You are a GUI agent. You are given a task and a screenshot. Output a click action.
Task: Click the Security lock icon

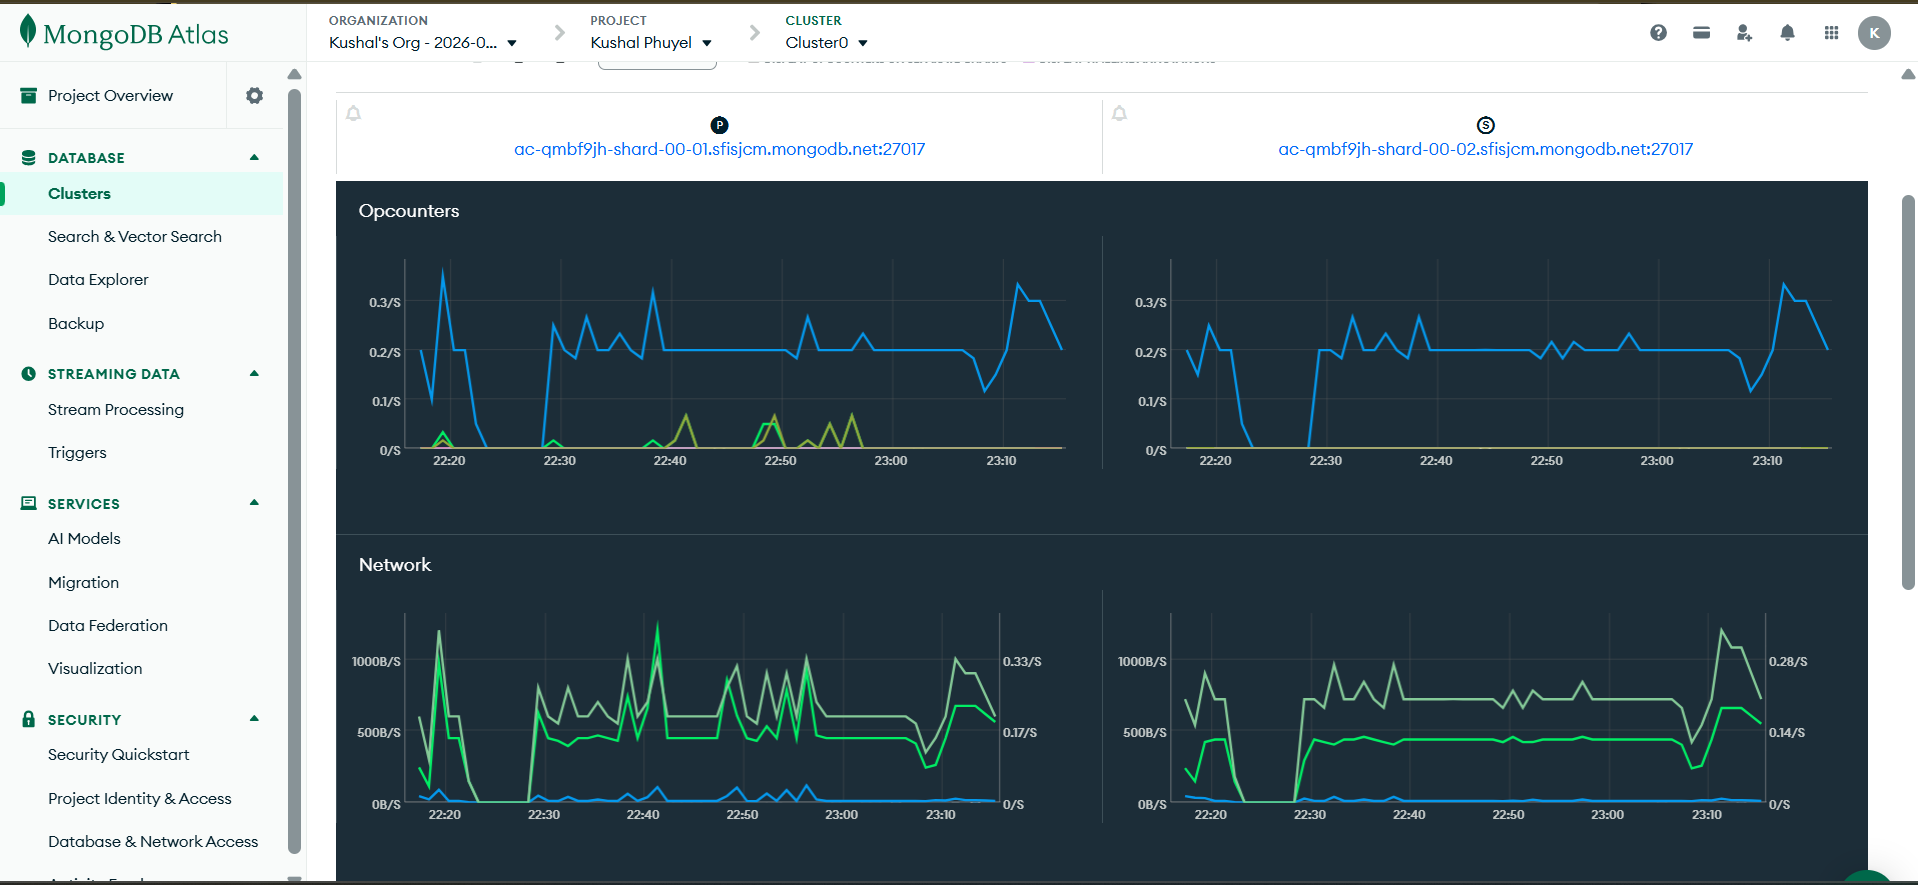pyautogui.click(x=28, y=719)
